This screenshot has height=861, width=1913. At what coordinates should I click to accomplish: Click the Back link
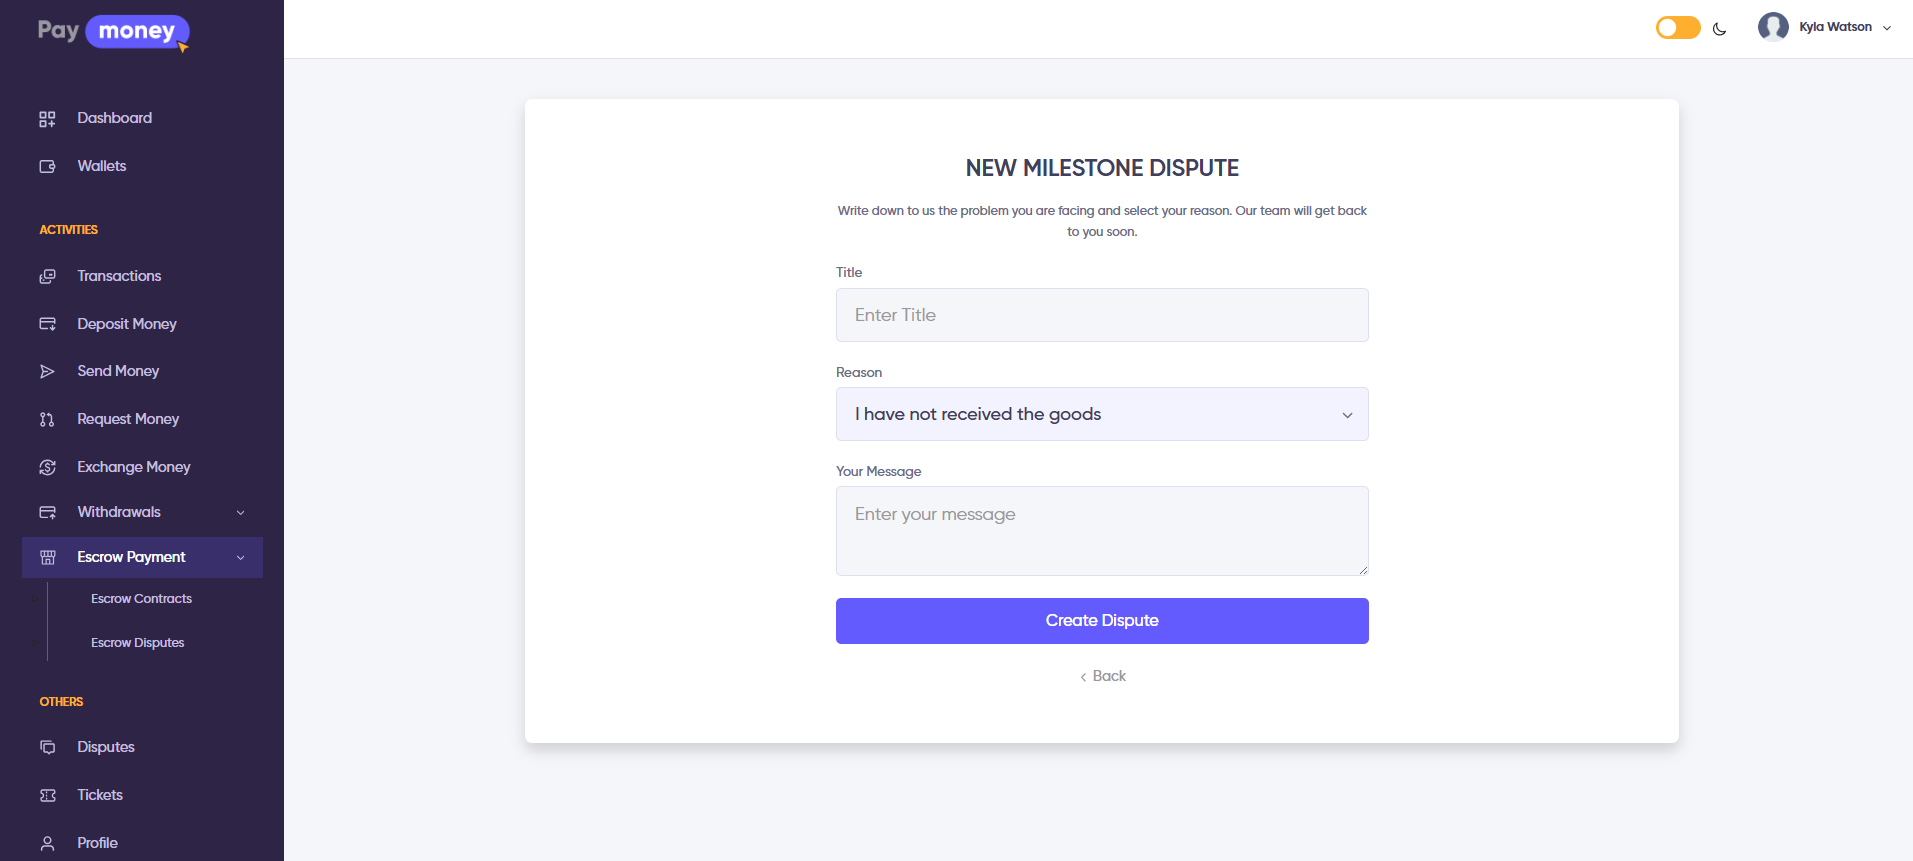1103,676
